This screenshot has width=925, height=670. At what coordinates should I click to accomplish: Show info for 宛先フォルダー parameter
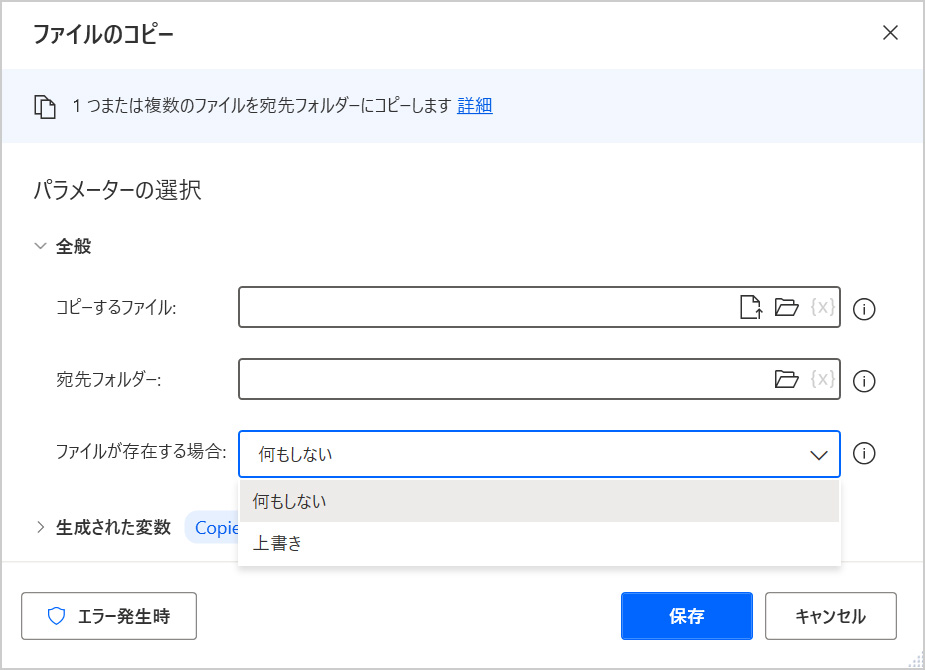[x=865, y=381]
